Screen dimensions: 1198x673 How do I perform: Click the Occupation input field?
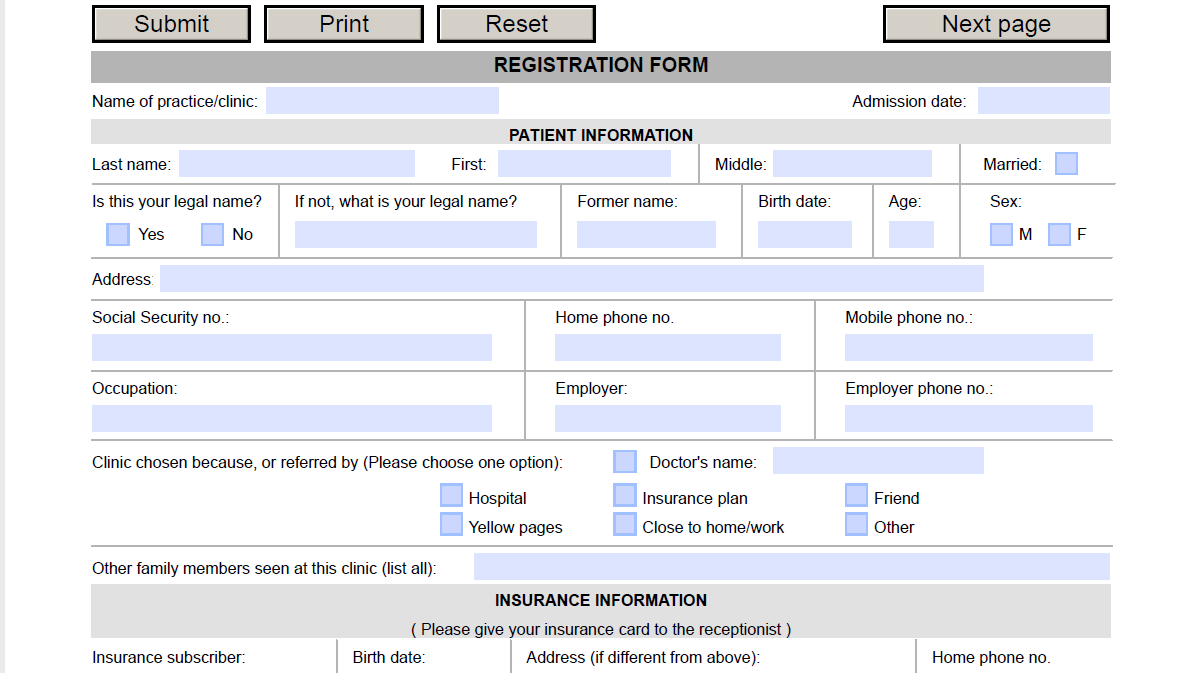[x=292, y=419]
